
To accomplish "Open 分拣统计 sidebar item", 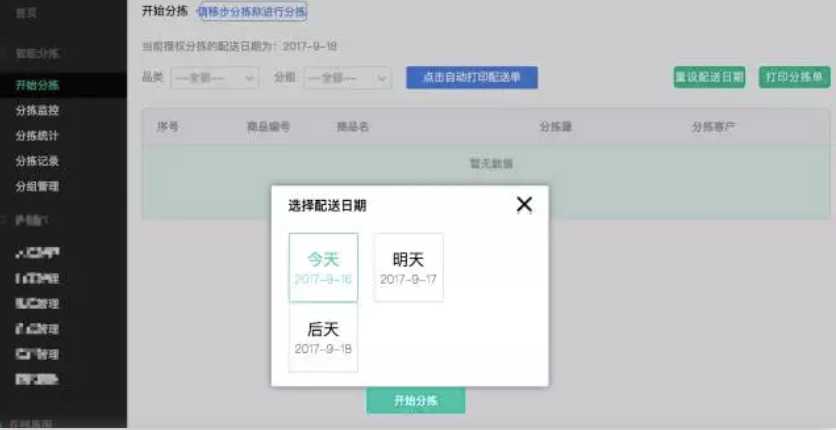I will pyautogui.click(x=38, y=136).
